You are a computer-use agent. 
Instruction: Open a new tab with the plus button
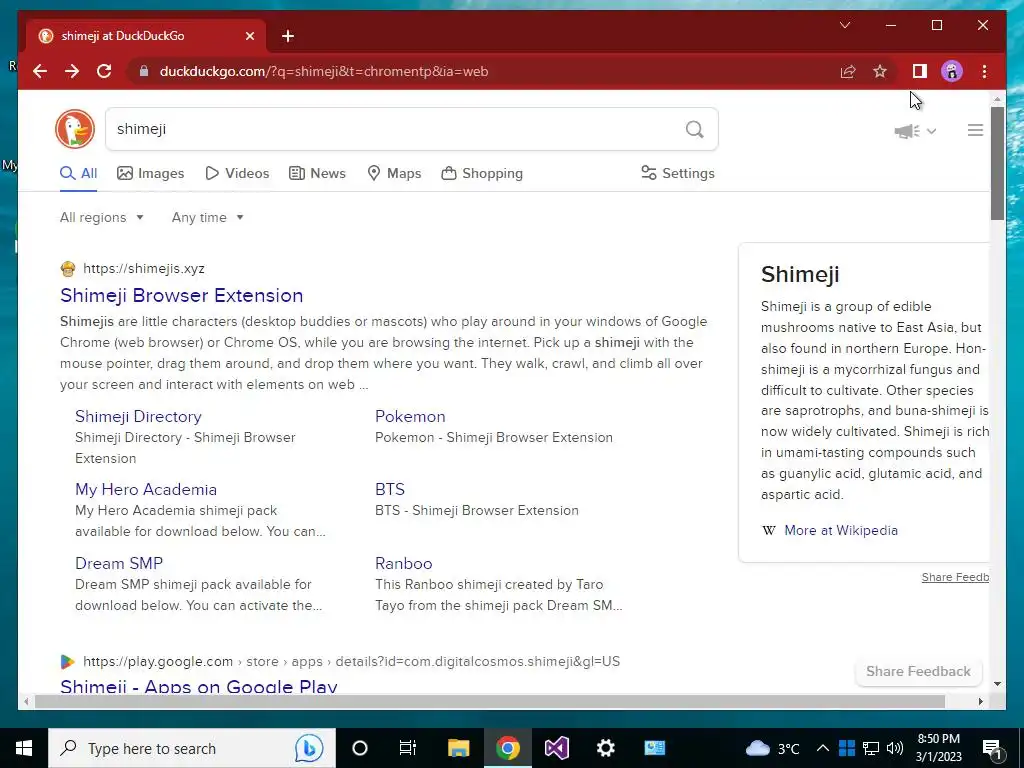288,36
